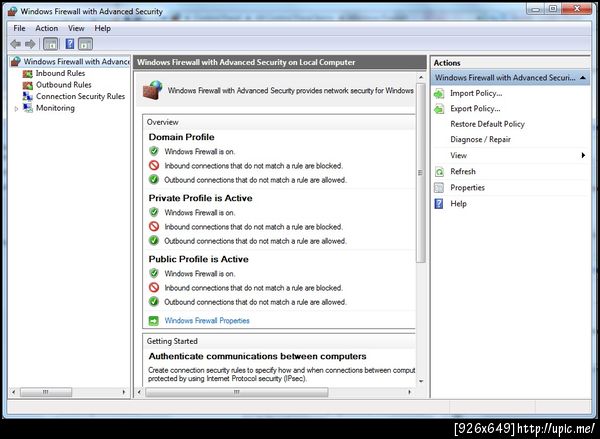
Task: Click Domain Profile green firewall-on check icon
Action: [x=154, y=152]
